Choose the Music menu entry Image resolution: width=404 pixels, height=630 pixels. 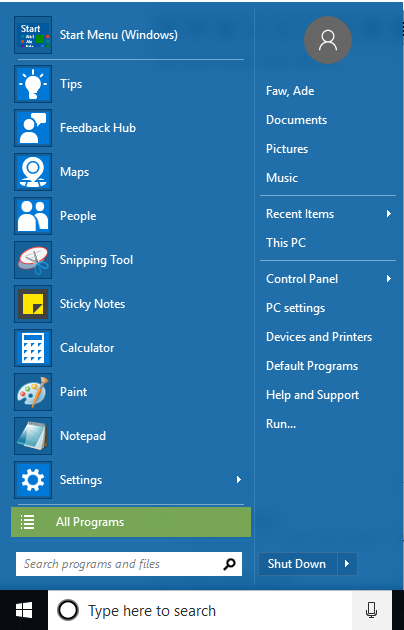click(282, 178)
